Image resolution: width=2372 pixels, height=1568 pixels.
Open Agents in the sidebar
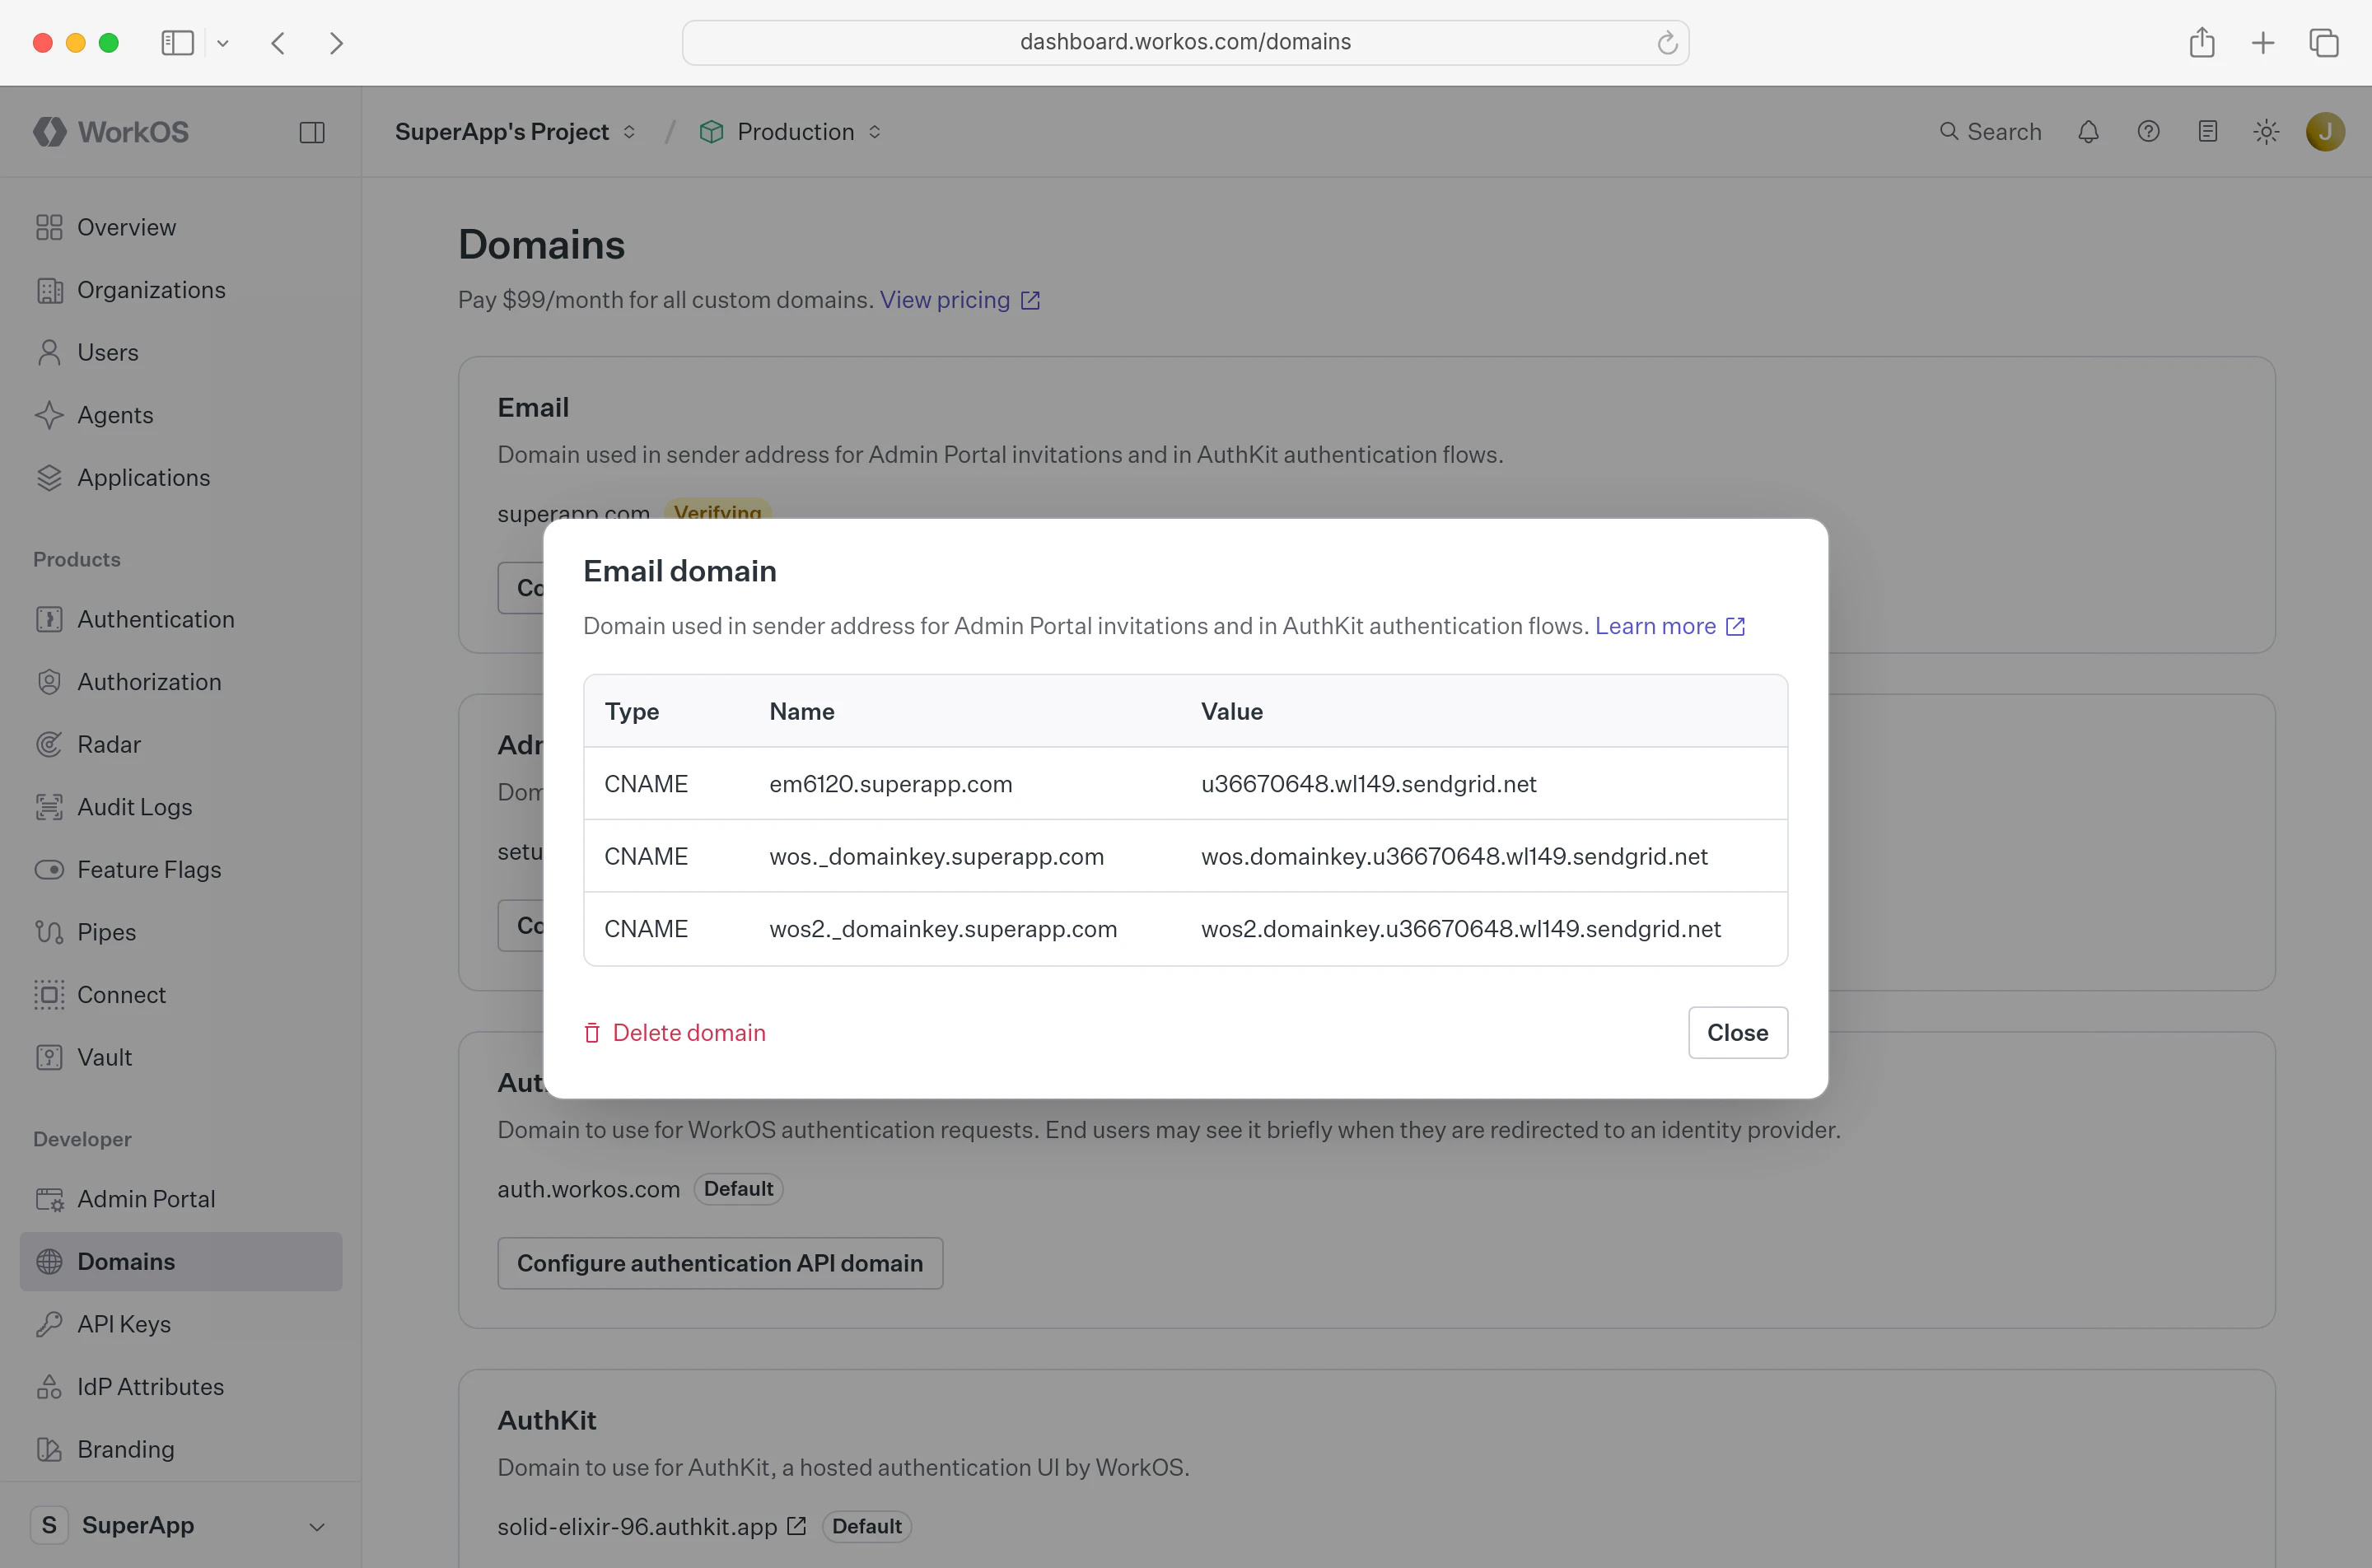click(x=181, y=415)
